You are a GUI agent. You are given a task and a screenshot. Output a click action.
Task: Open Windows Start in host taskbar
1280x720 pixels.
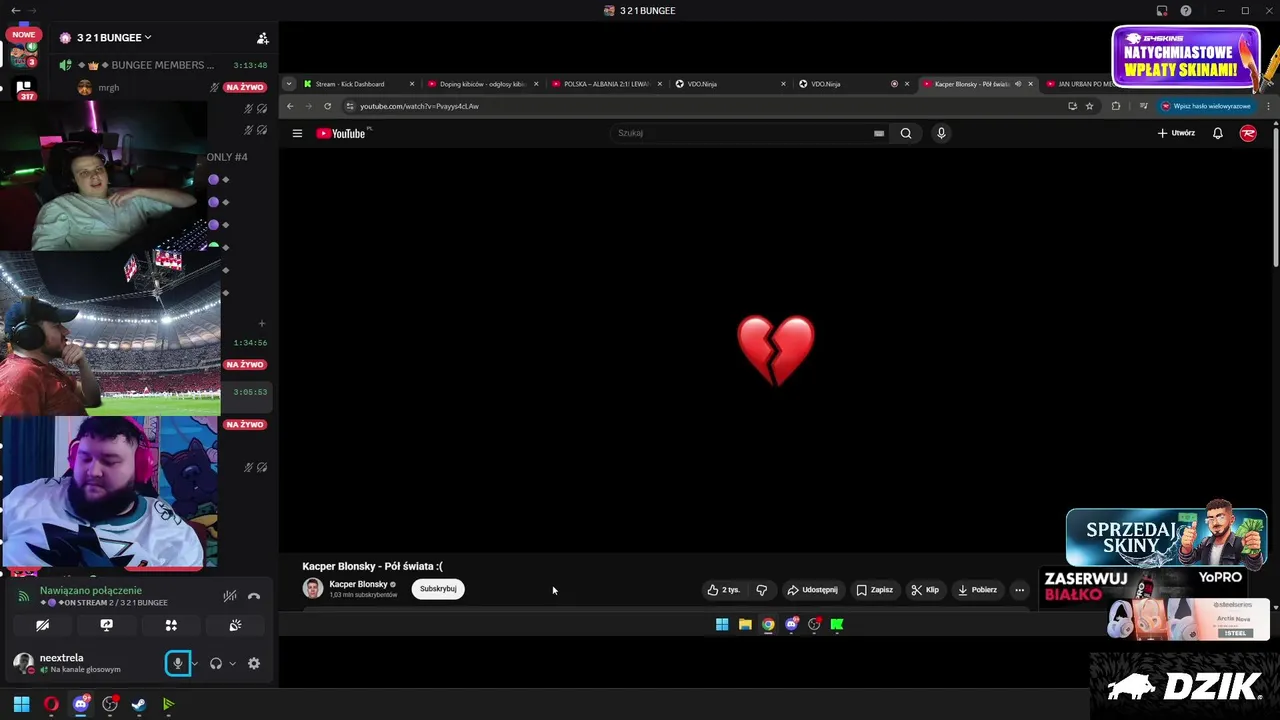[22, 704]
